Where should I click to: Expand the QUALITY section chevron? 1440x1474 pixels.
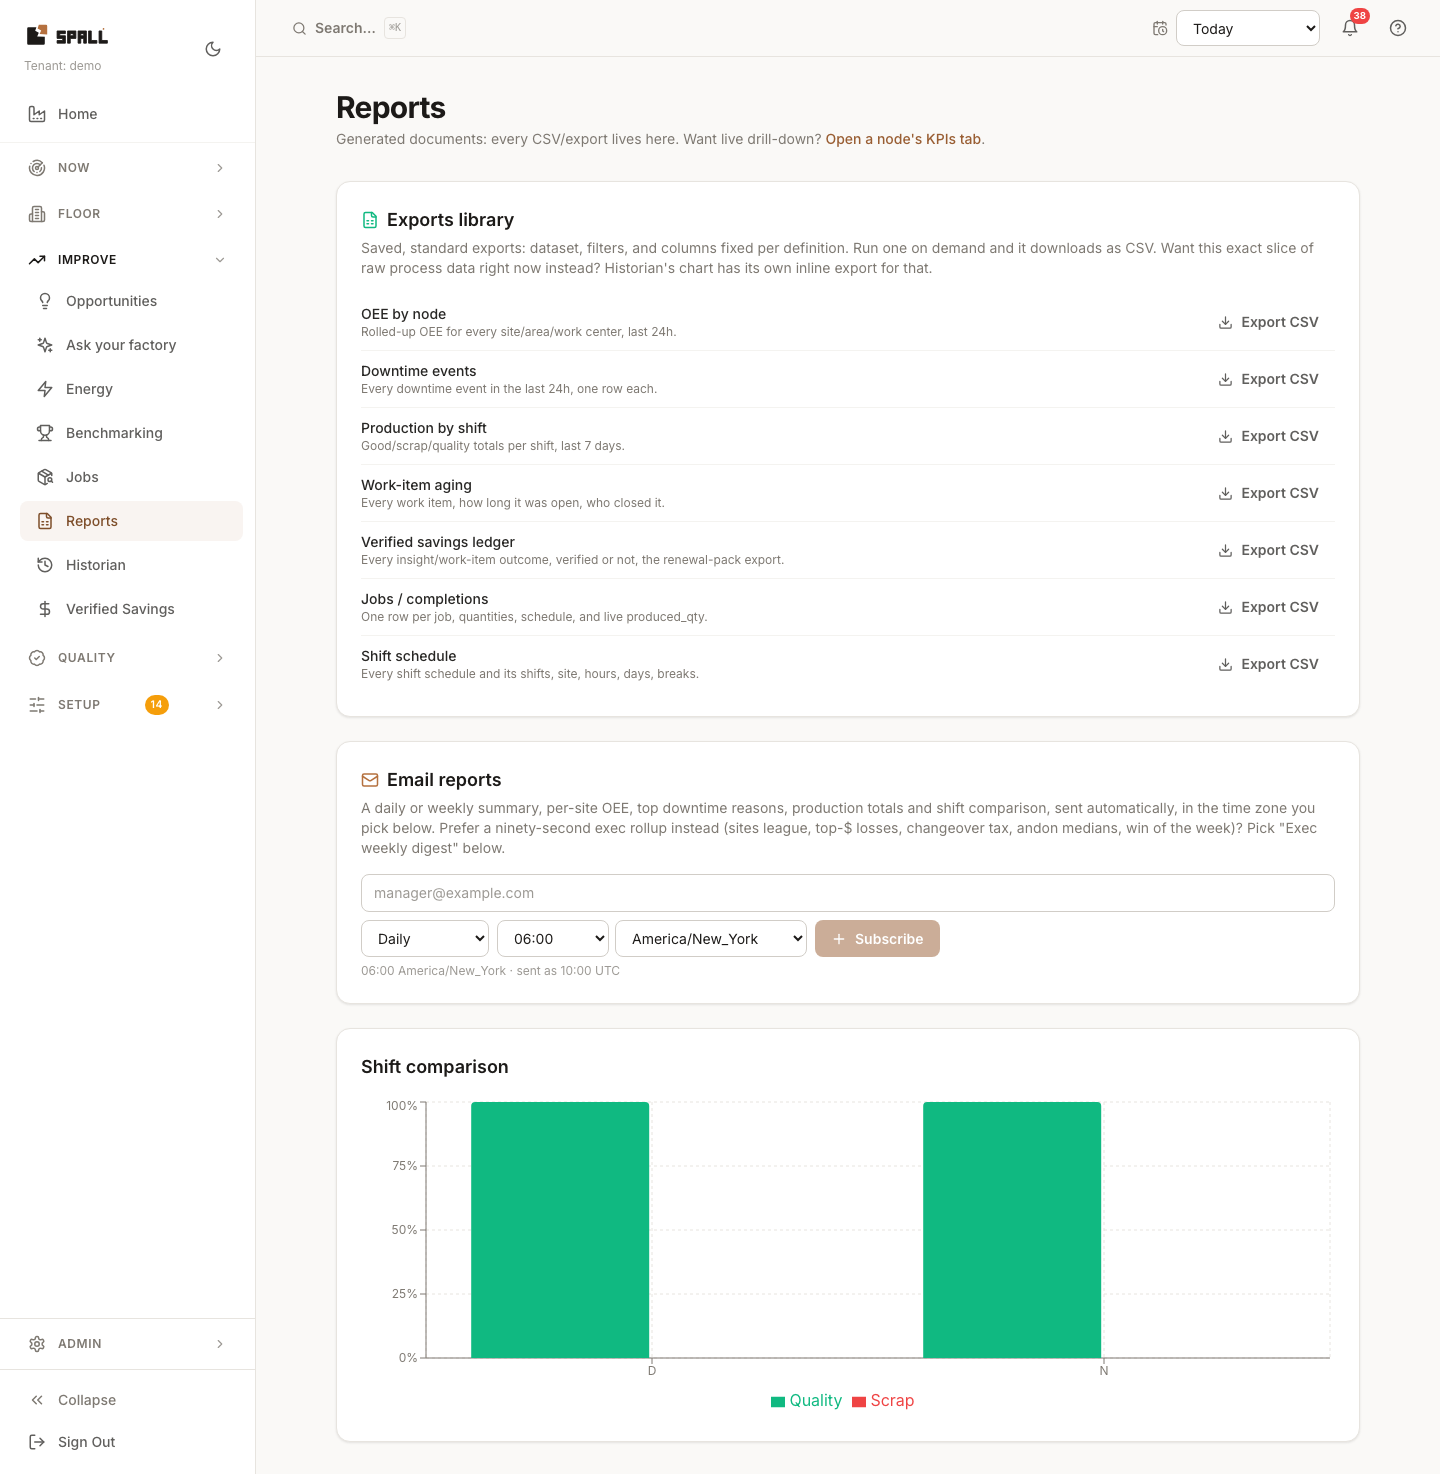pos(220,658)
